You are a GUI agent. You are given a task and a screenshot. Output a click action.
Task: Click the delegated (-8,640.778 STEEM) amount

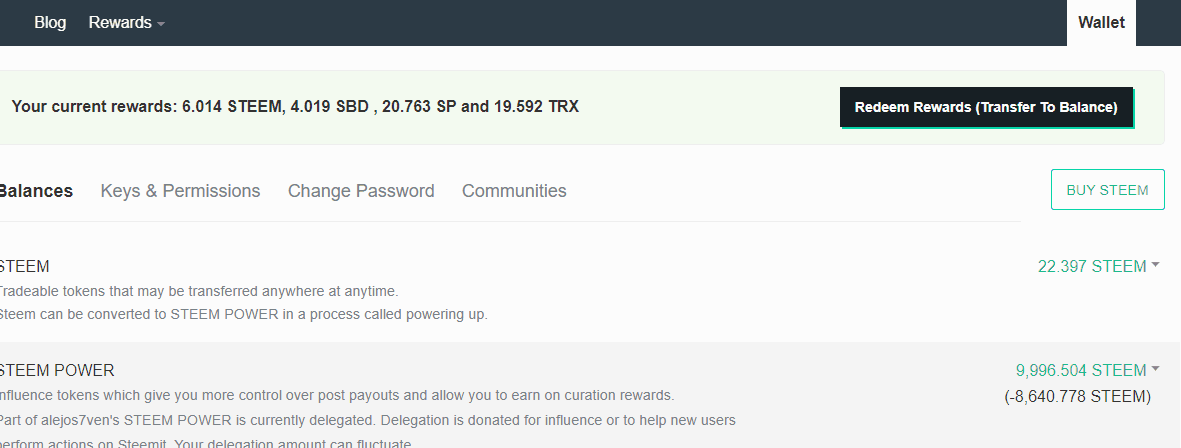click(x=1077, y=396)
